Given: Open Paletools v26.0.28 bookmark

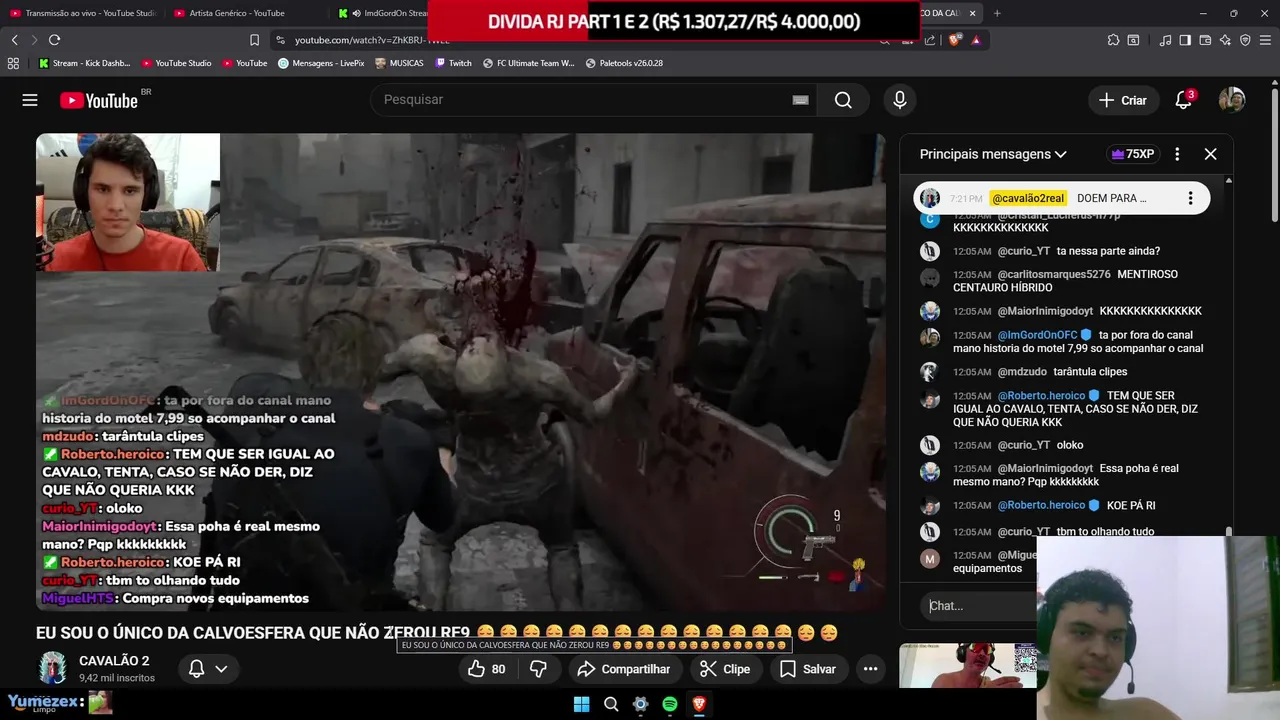Looking at the screenshot, I should coord(624,63).
